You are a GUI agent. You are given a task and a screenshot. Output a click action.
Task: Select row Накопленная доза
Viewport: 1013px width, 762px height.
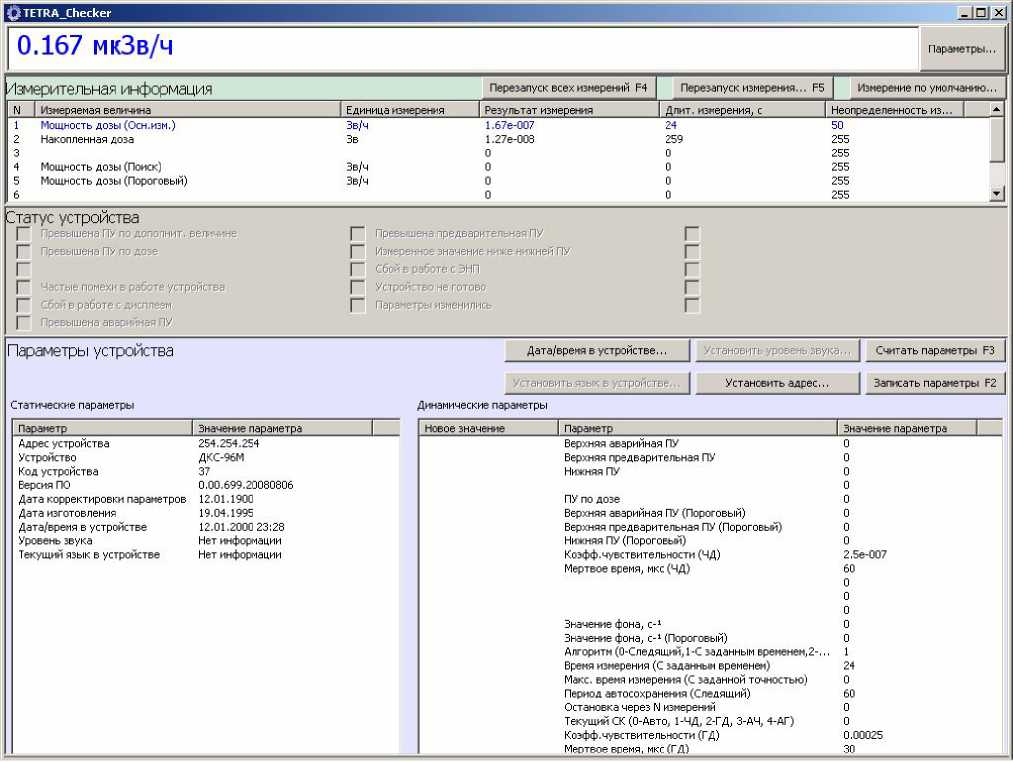499,139
